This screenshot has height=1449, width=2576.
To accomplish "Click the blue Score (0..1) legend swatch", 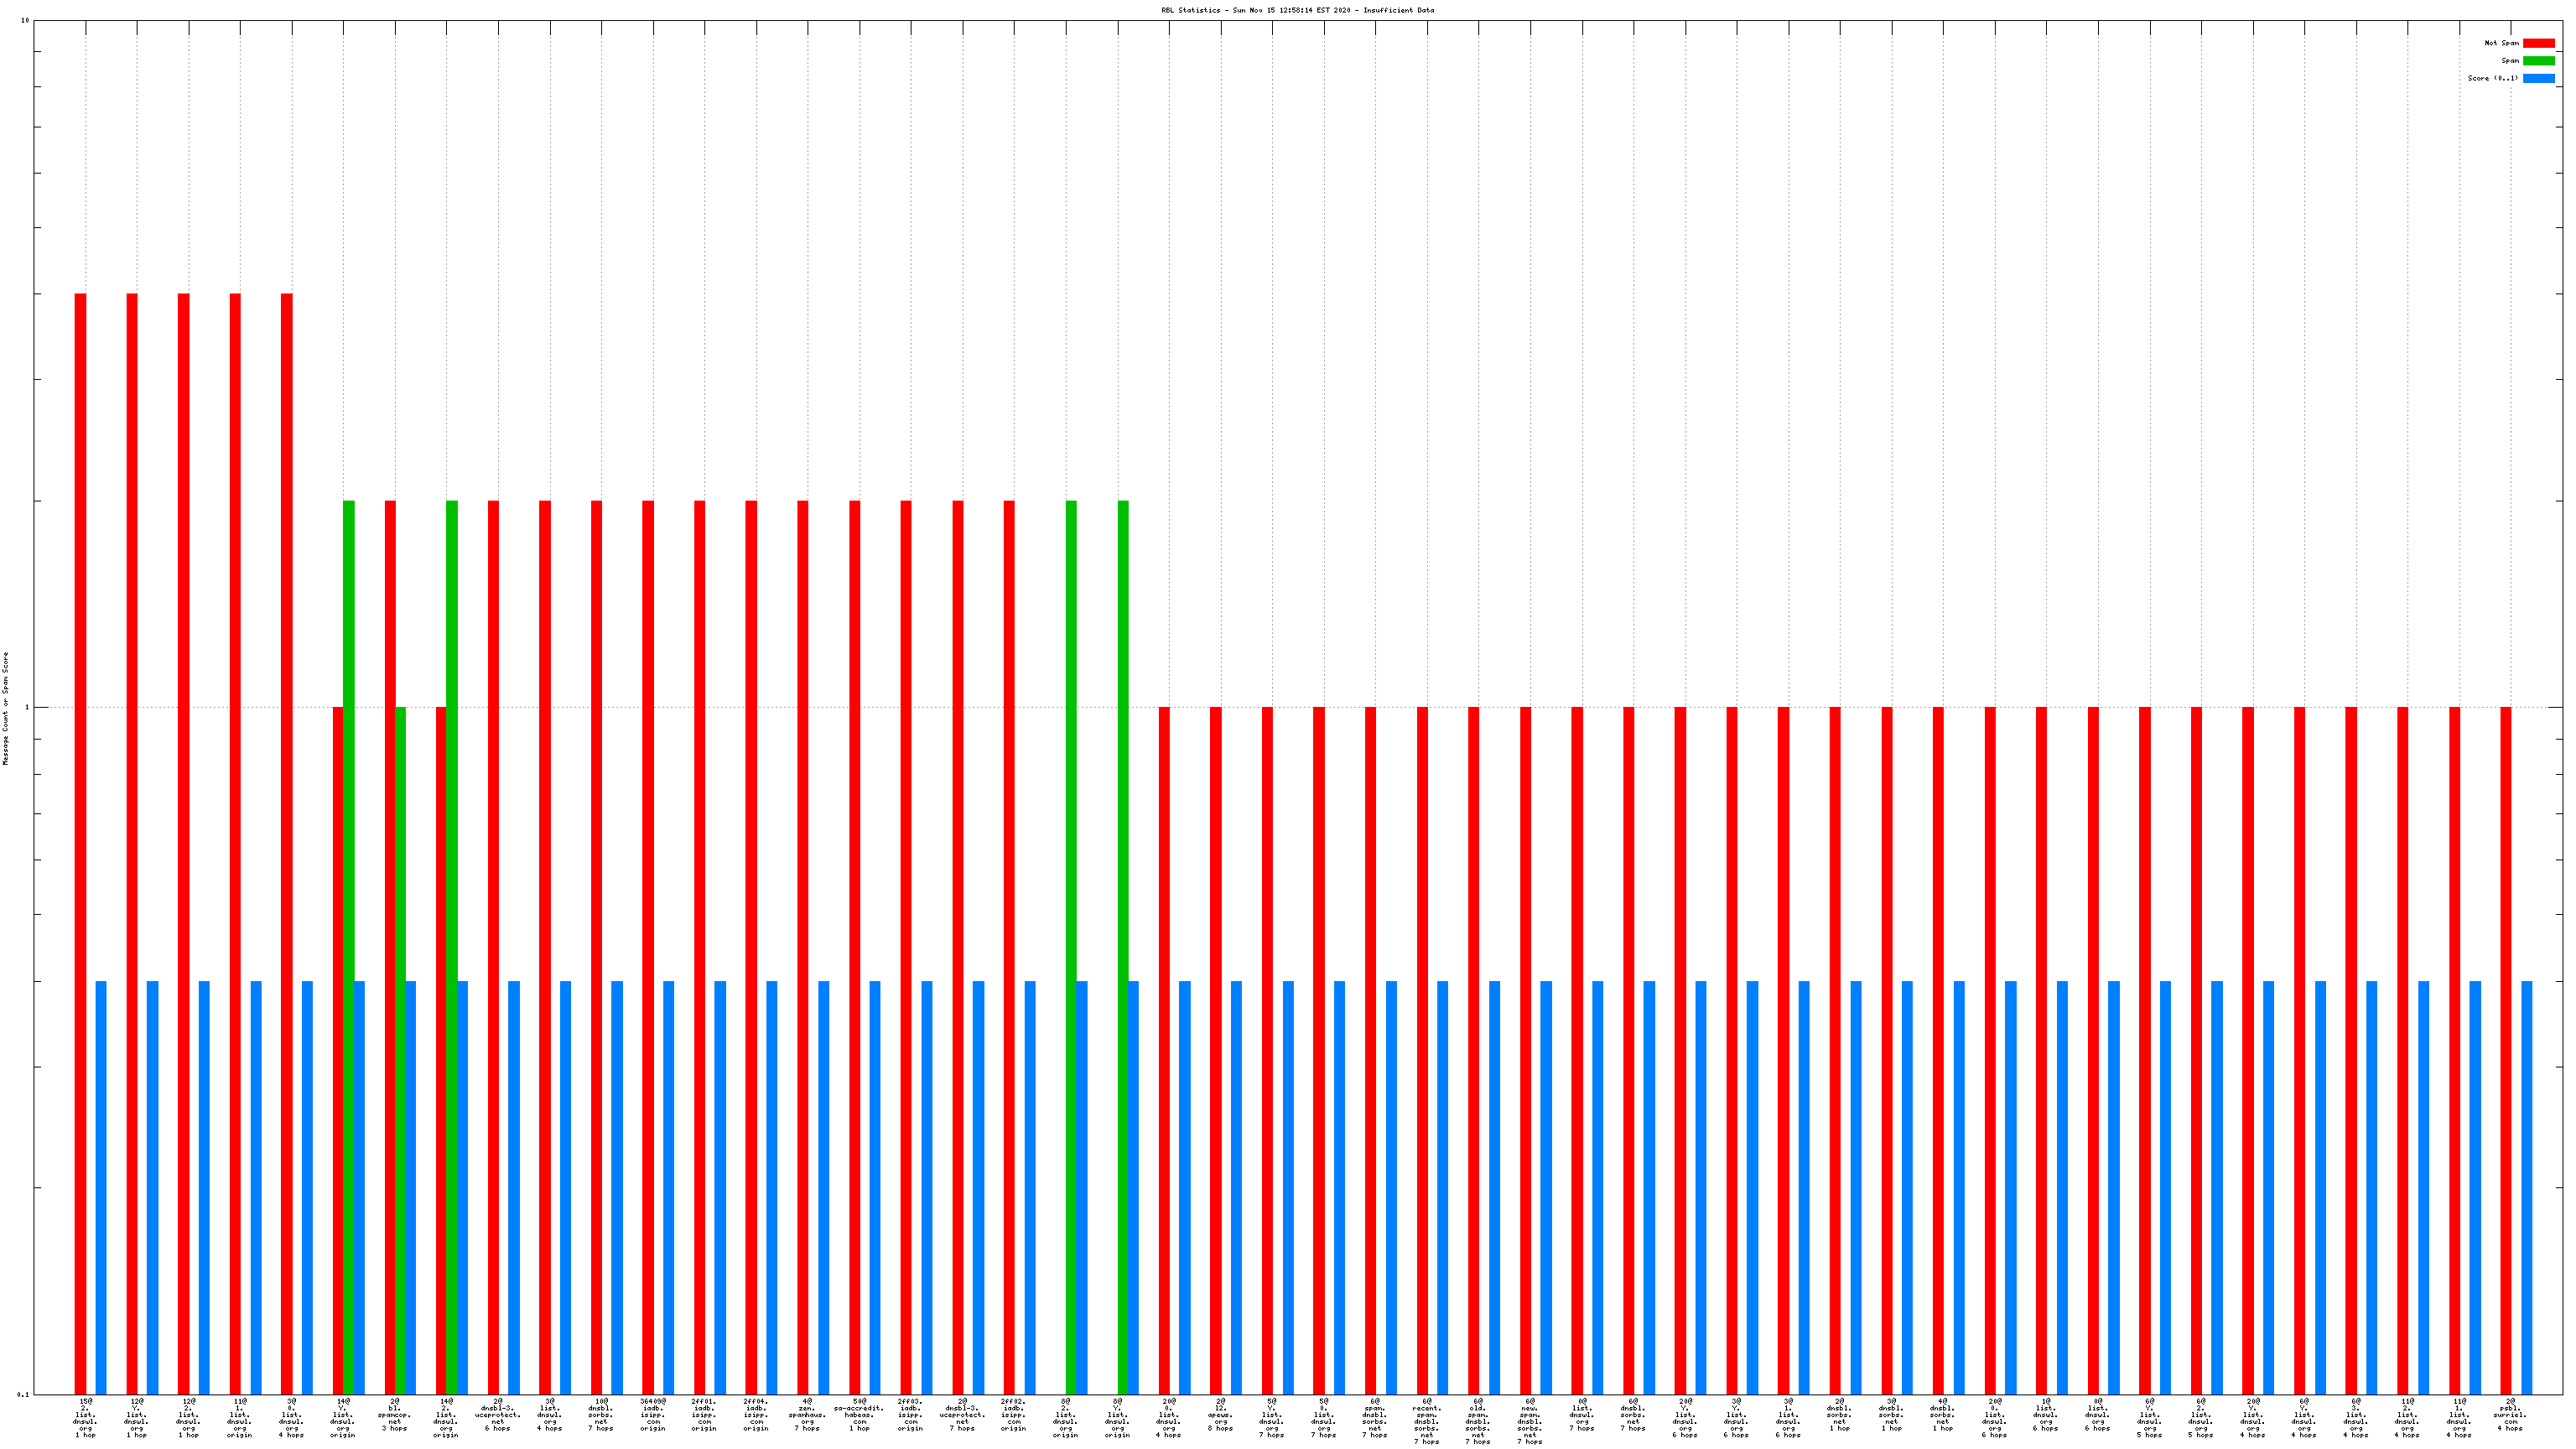I will tap(2538, 78).
